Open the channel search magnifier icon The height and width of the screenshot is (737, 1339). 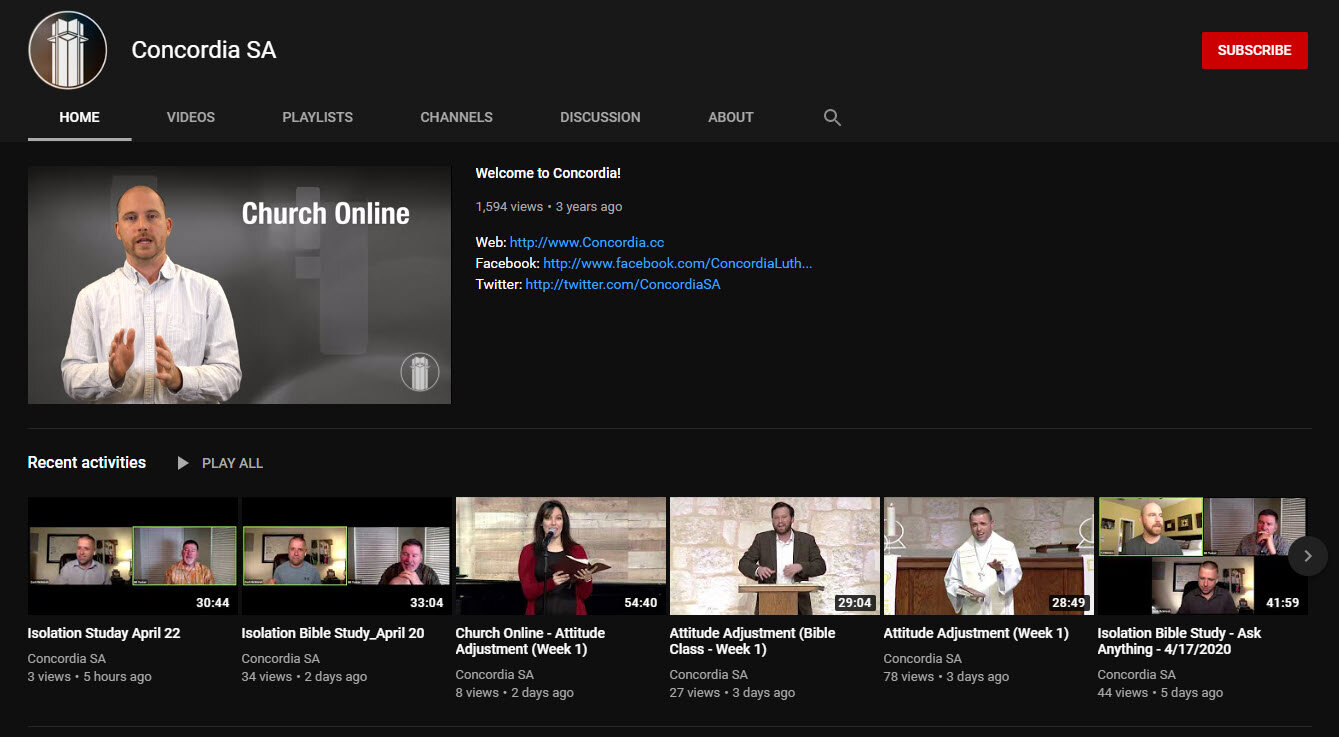[x=832, y=117]
